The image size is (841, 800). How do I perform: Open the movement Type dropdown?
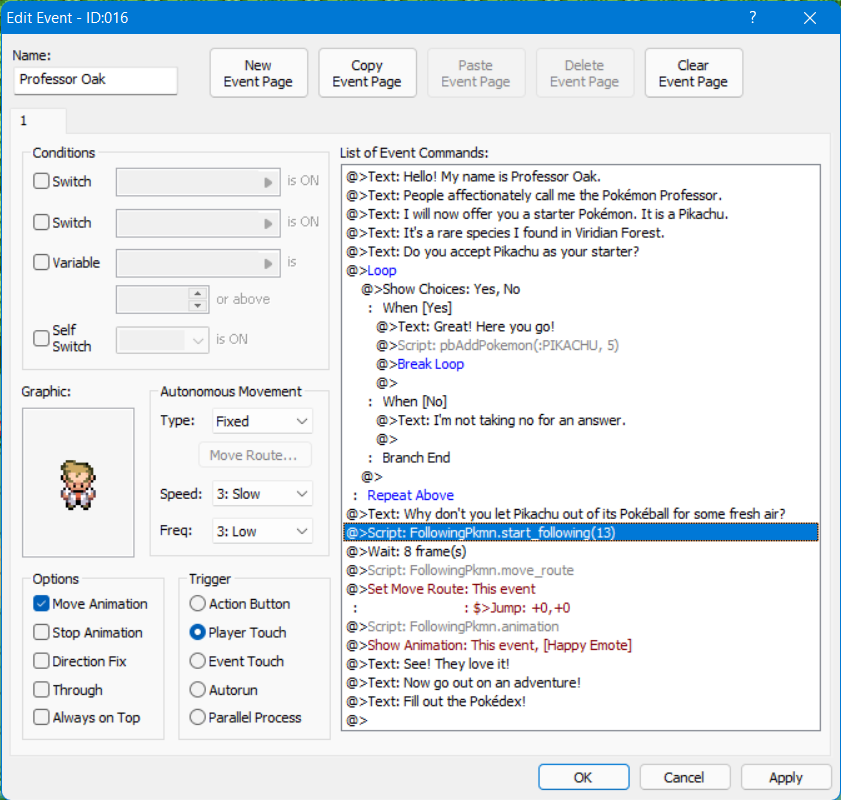(x=262, y=421)
